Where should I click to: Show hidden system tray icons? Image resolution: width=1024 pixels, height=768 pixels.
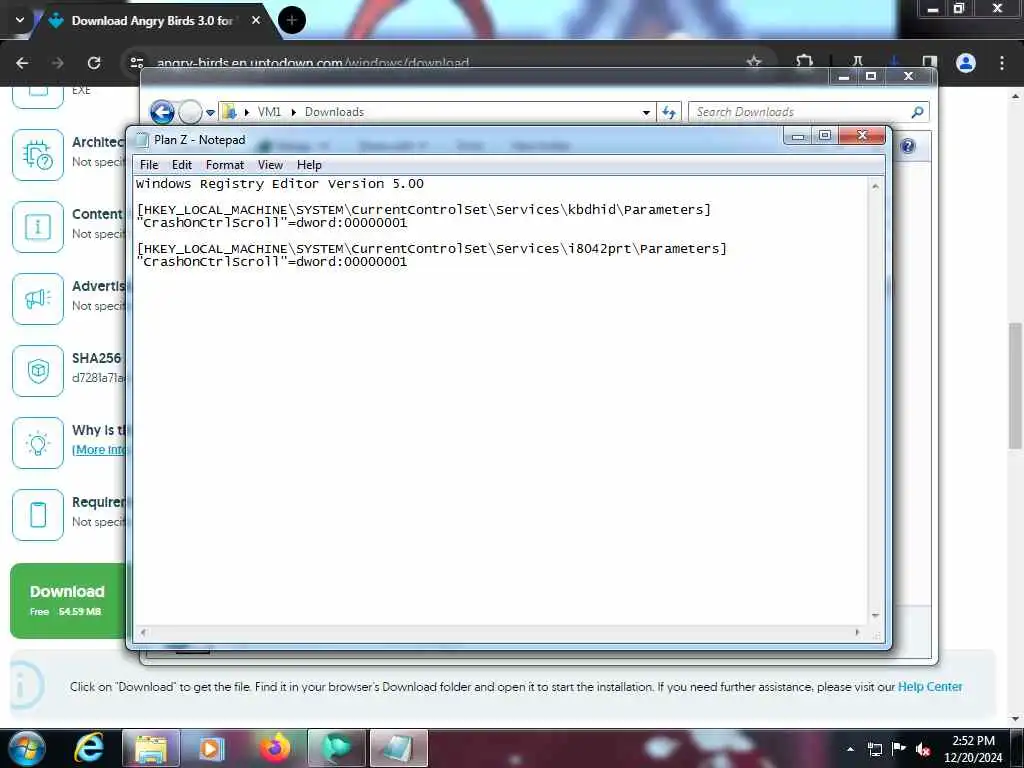tap(850, 749)
